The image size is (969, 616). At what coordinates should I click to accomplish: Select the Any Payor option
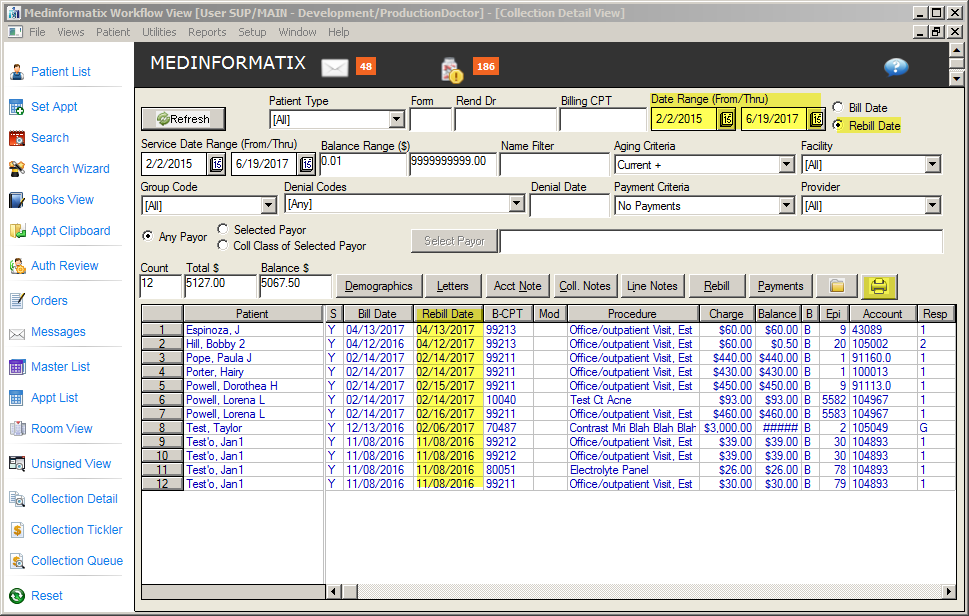coord(147,236)
